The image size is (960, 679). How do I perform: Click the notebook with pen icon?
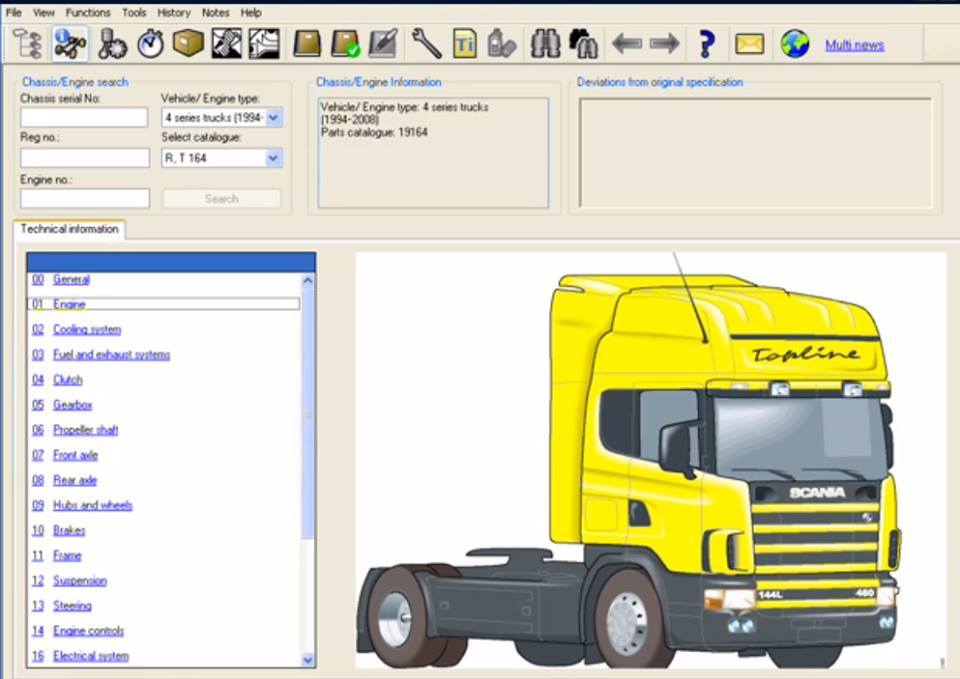click(x=383, y=44)
